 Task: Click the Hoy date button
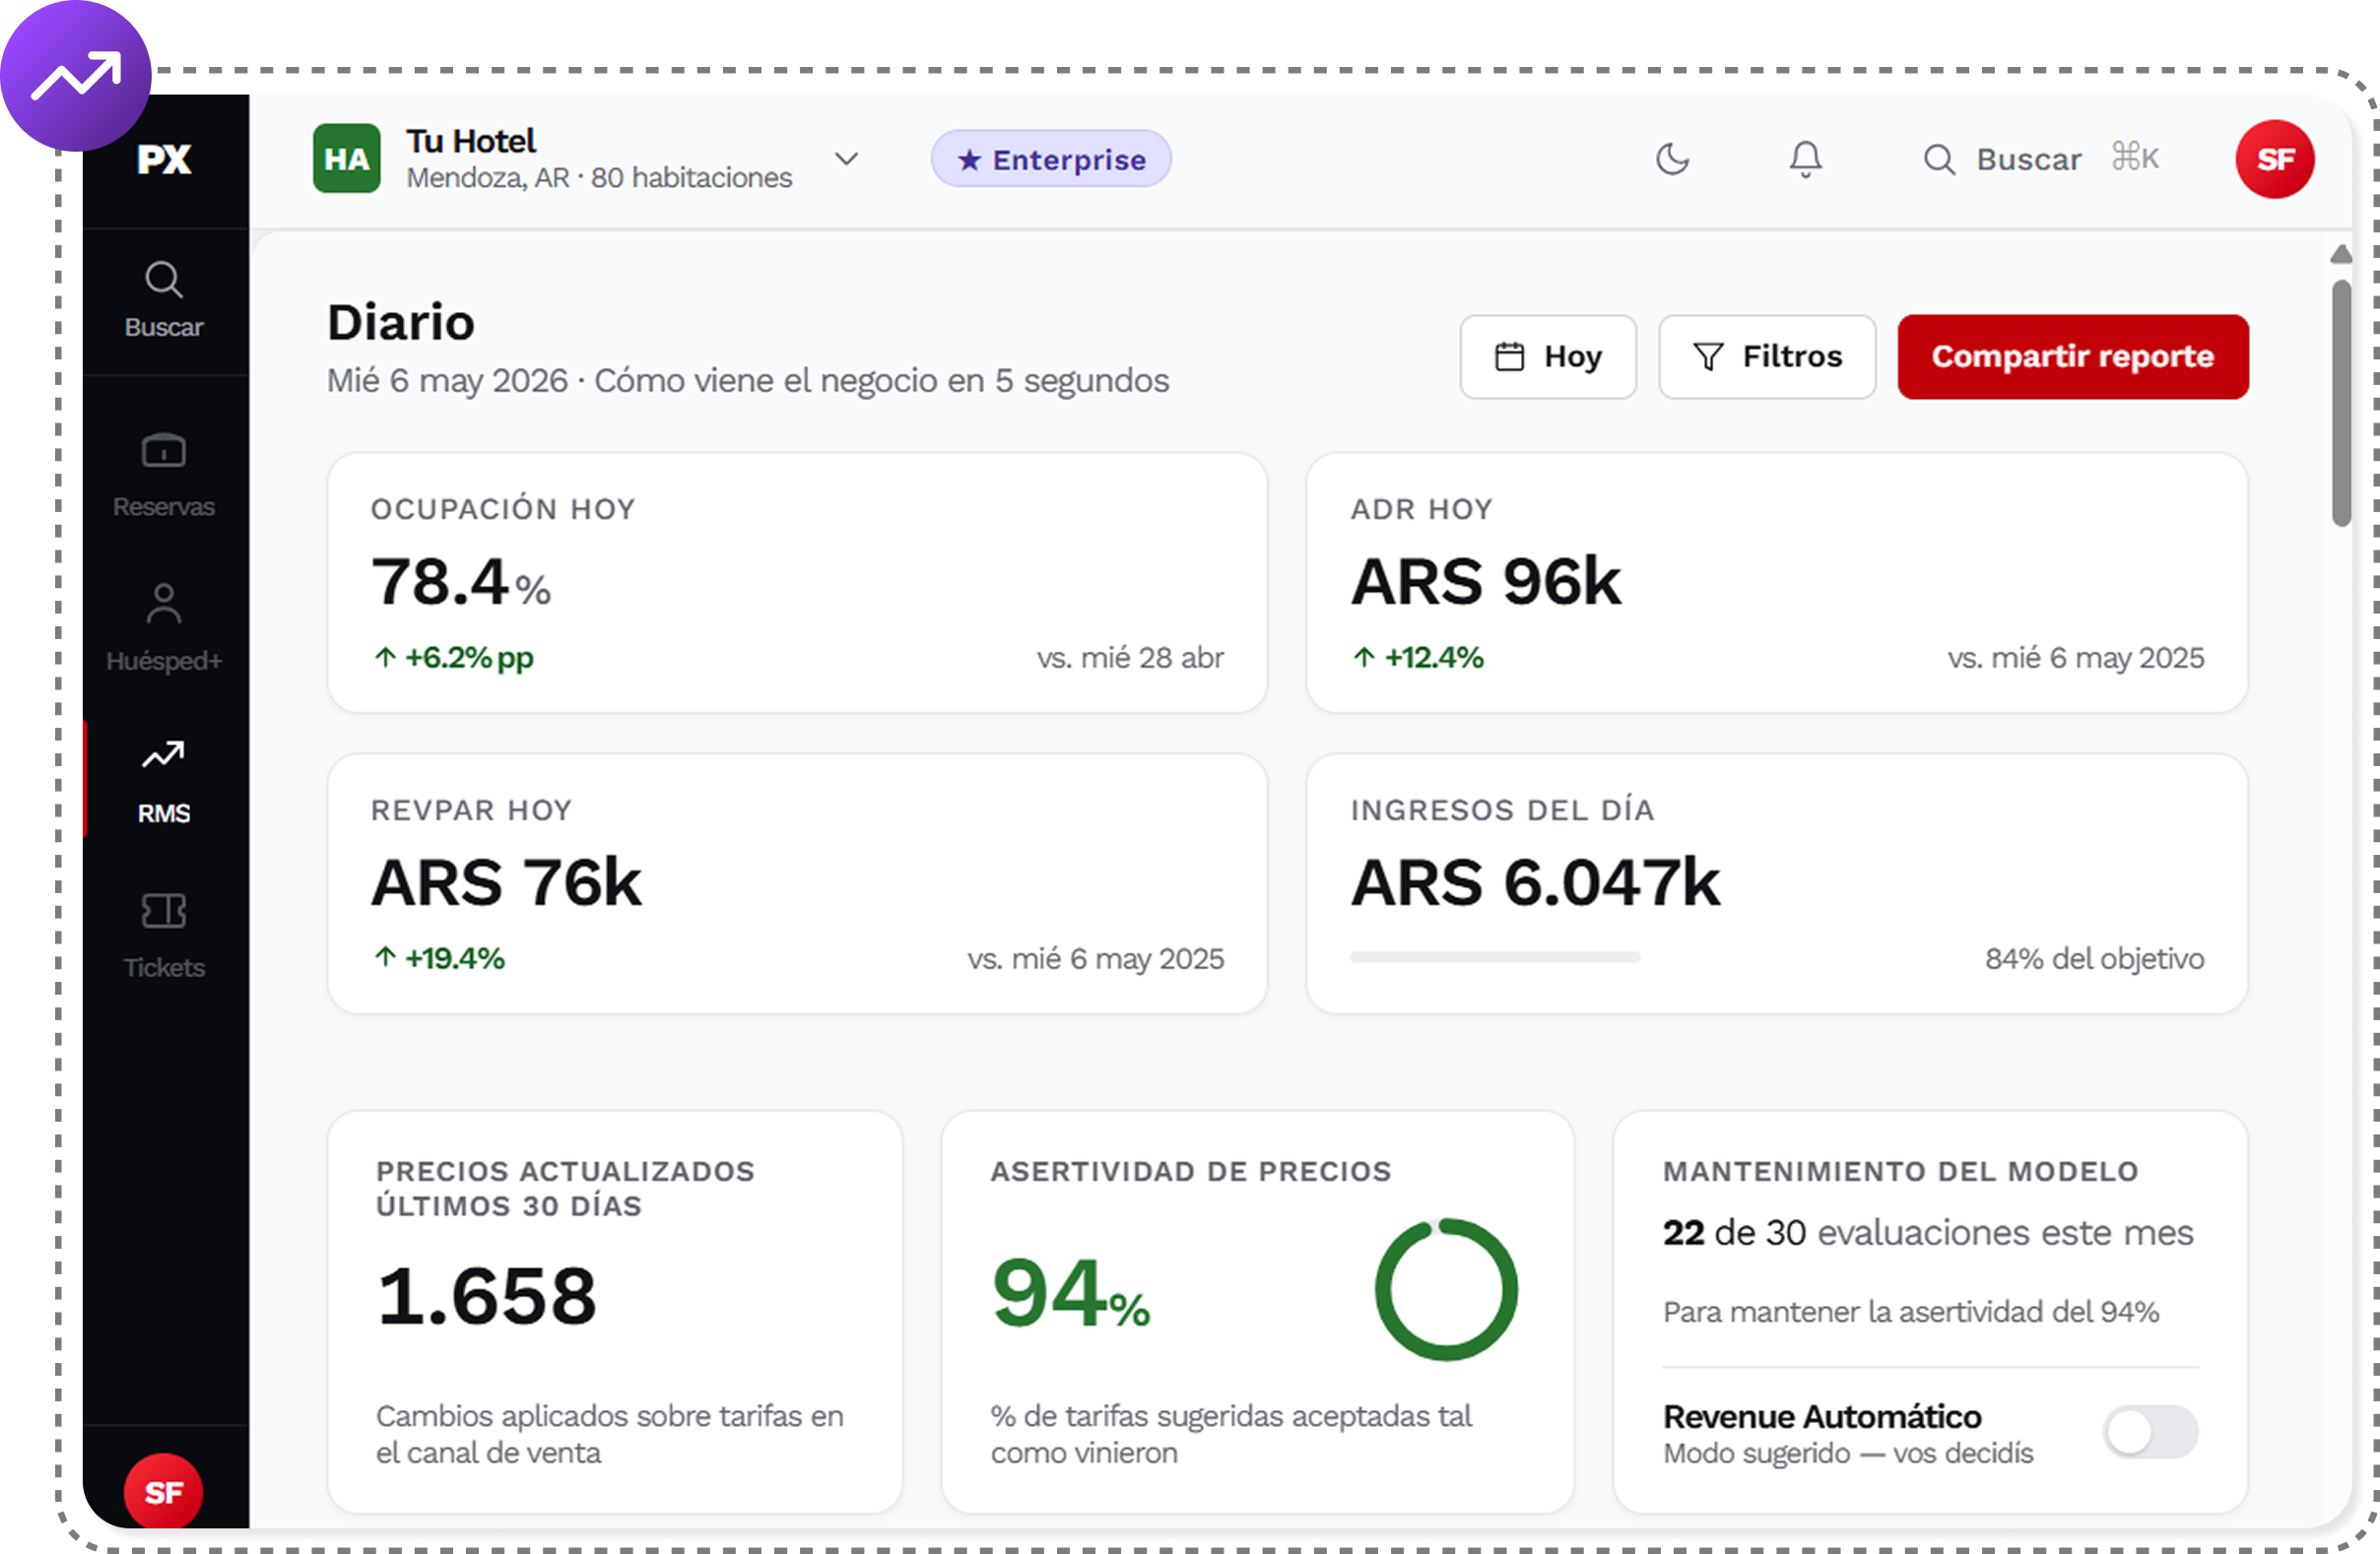tap(1548, 357)
